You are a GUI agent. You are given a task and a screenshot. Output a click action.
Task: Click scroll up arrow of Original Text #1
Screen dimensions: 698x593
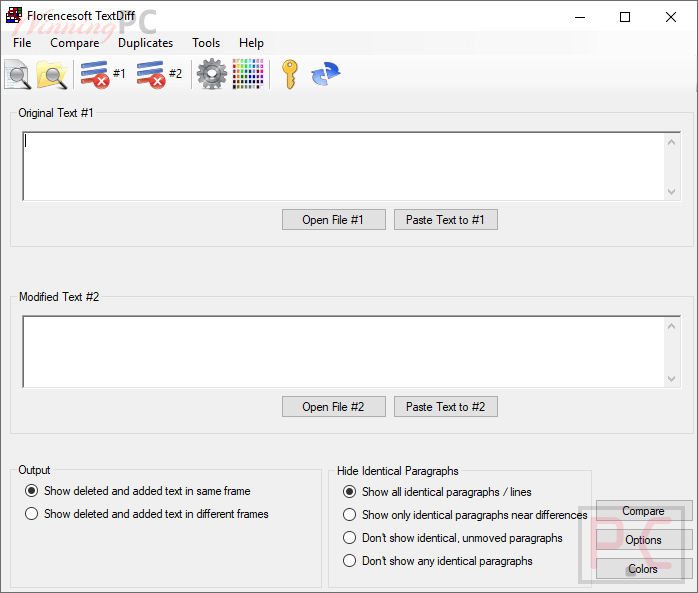point(672,142)
